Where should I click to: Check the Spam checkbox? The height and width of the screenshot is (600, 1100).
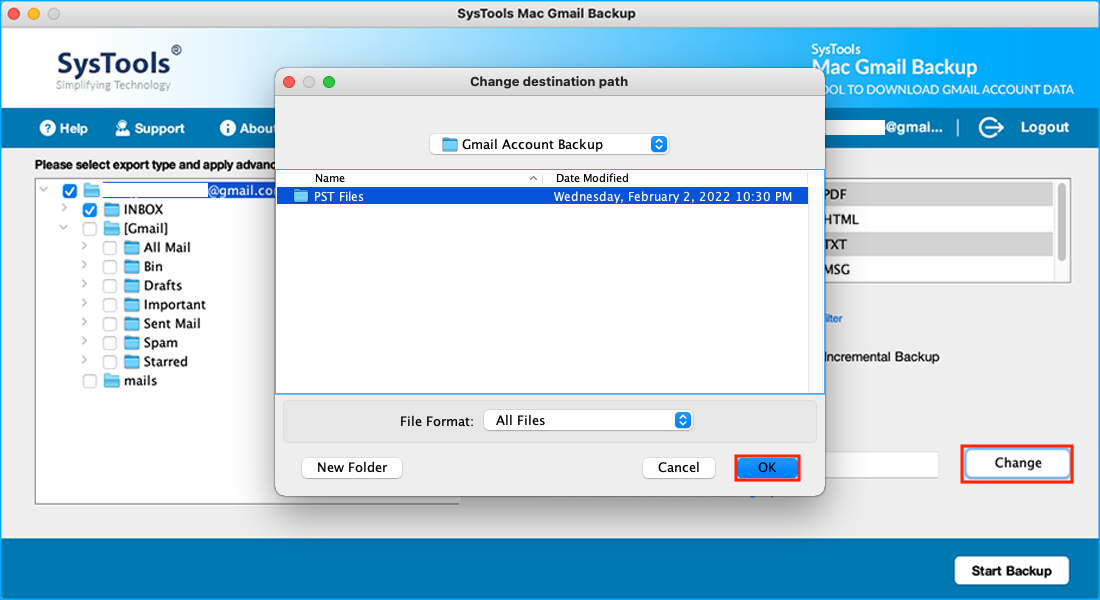tap(110, 342)
